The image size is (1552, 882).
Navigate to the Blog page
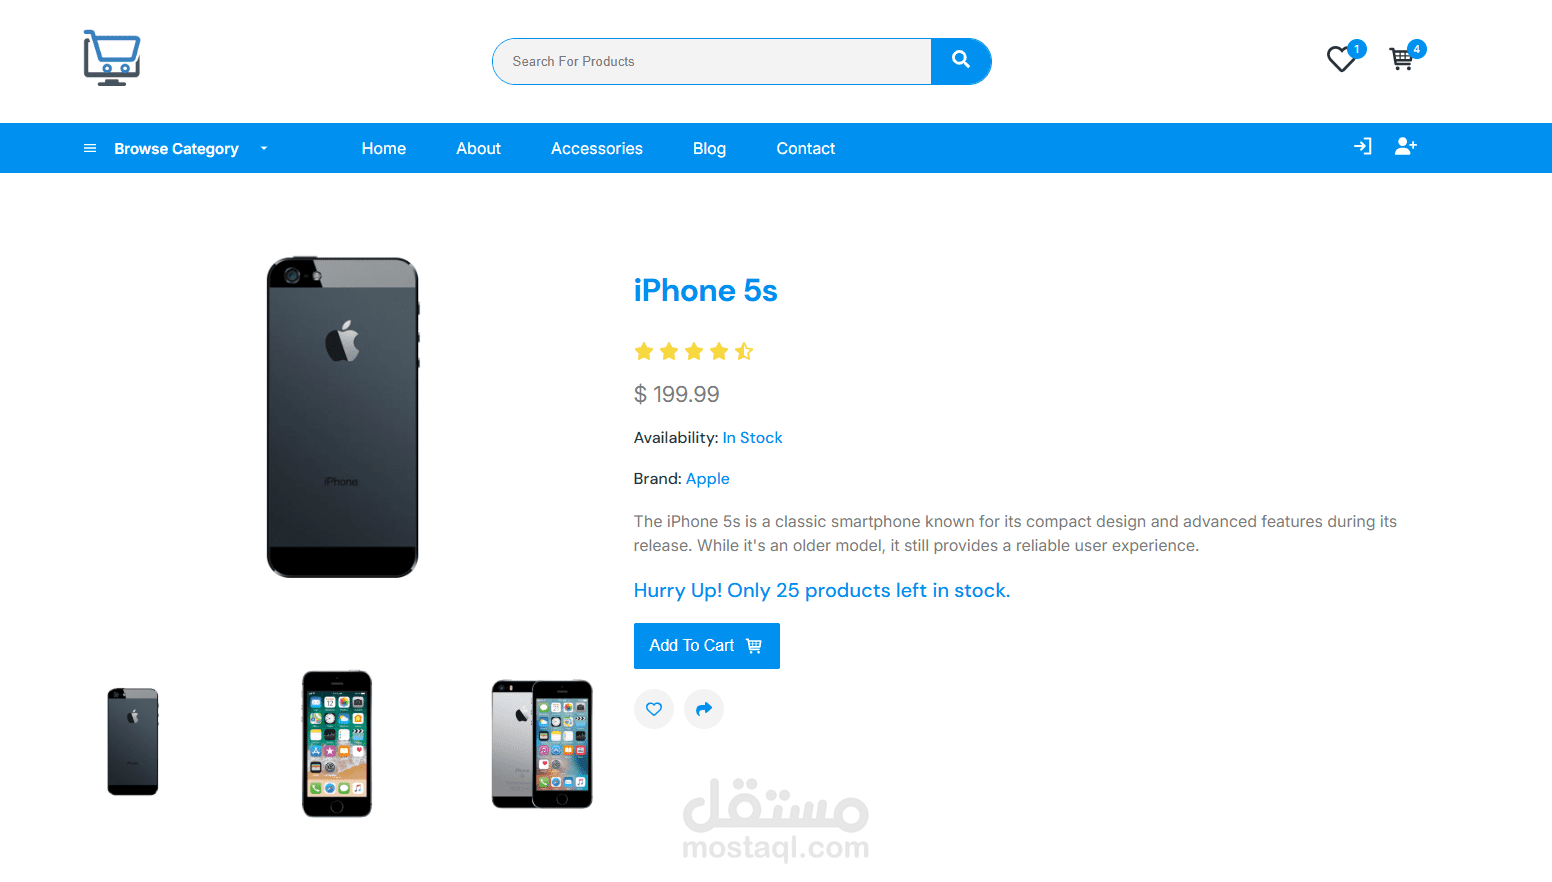(x=709, y=148)
